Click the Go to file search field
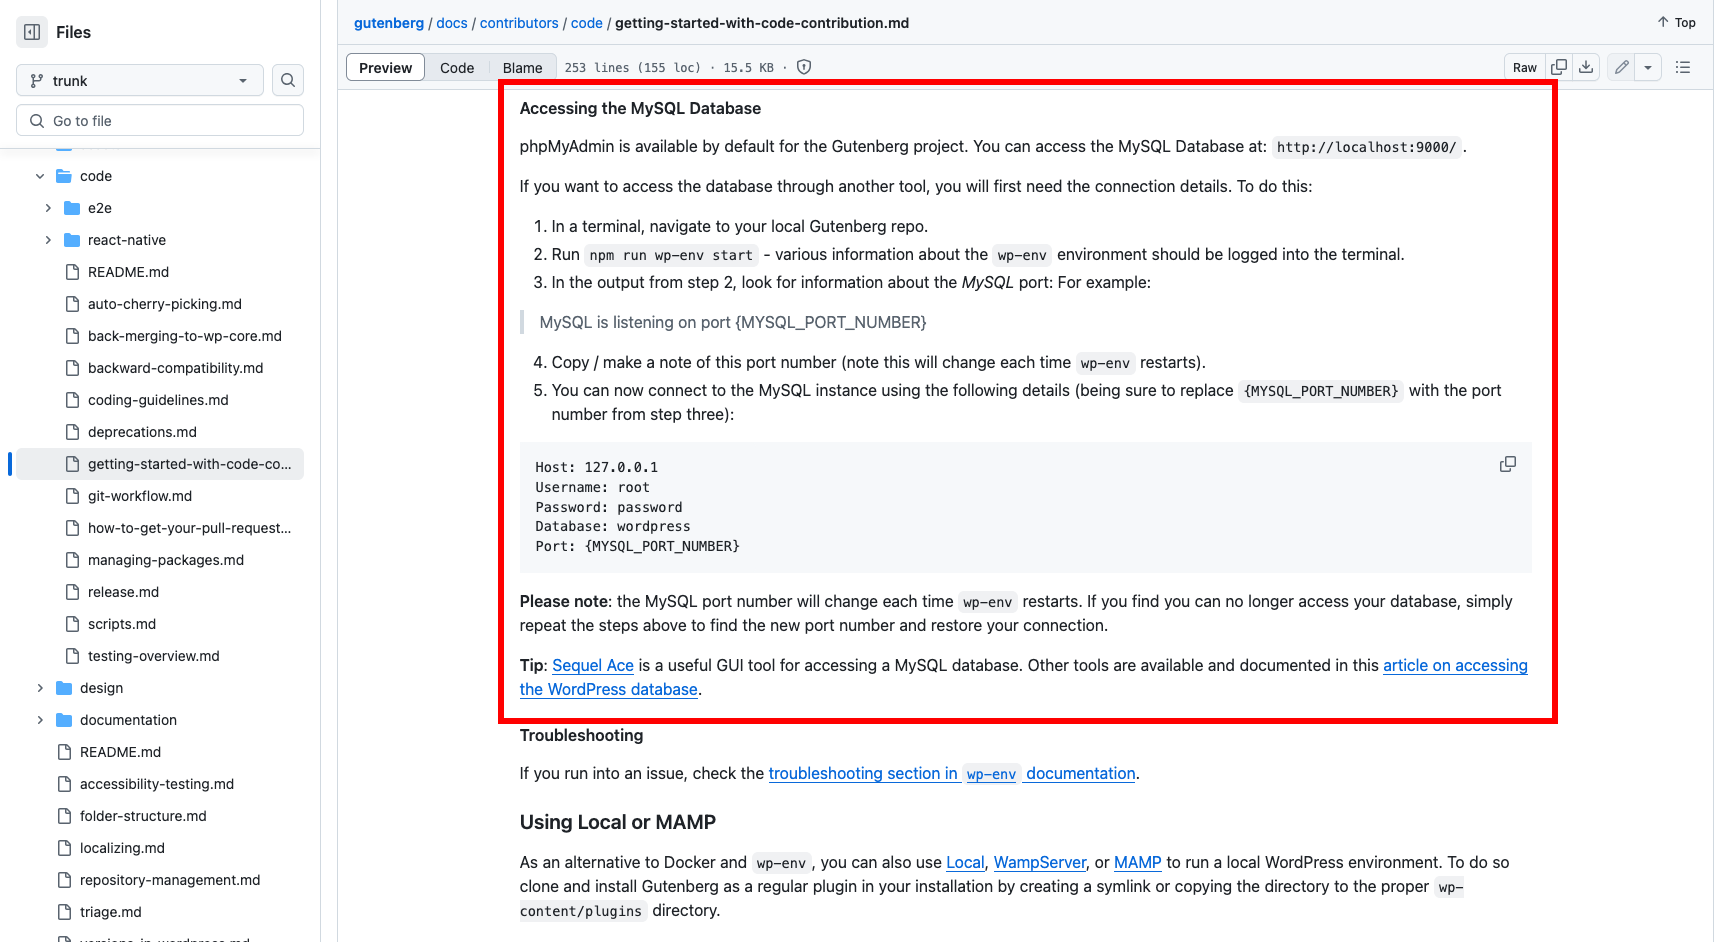1730x942 pixels. [x=160, y=119]
